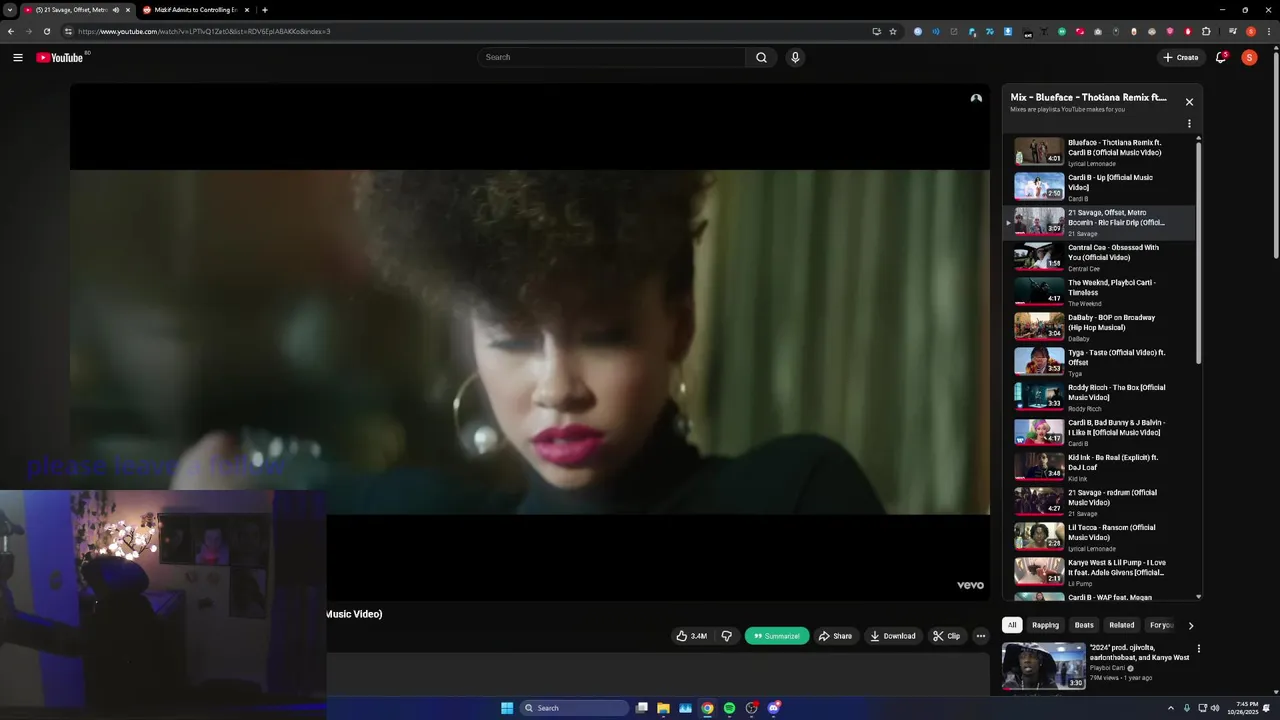Open the tab search dropdown arrow
The image size is (1280, 720).
[10, 10]
